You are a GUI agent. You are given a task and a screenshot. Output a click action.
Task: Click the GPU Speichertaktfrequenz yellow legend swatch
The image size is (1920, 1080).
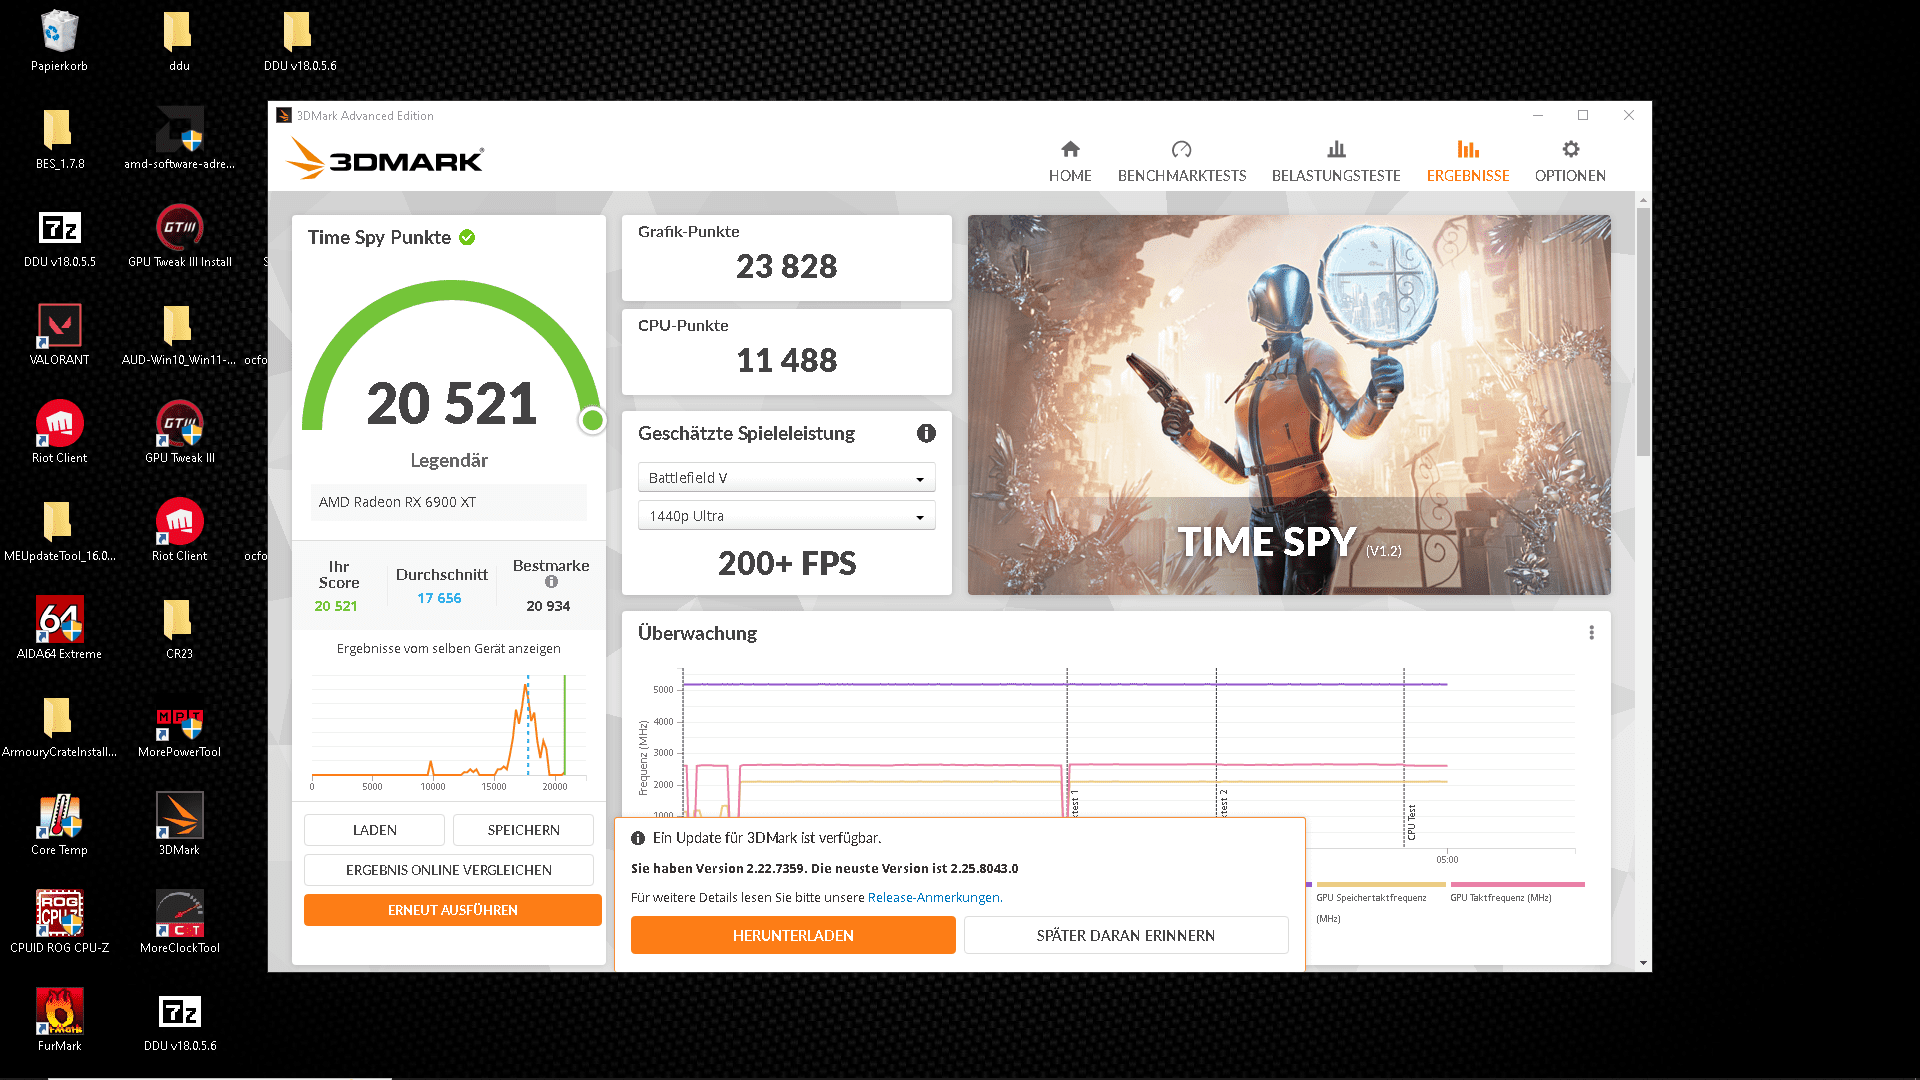[x=1381, y=884]
